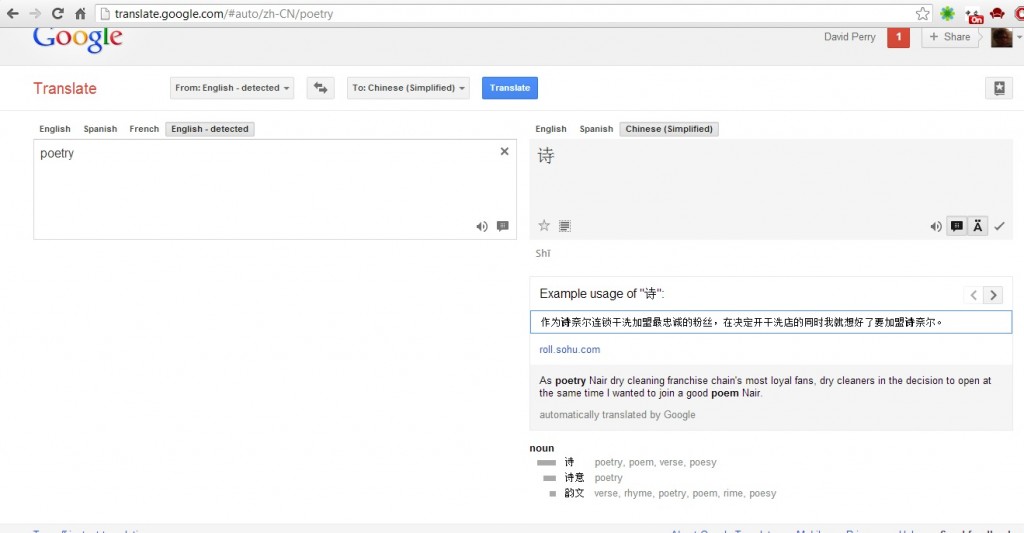Star the translation to save it
This screenshot has height=533, width=1024.
coord(544,226)
